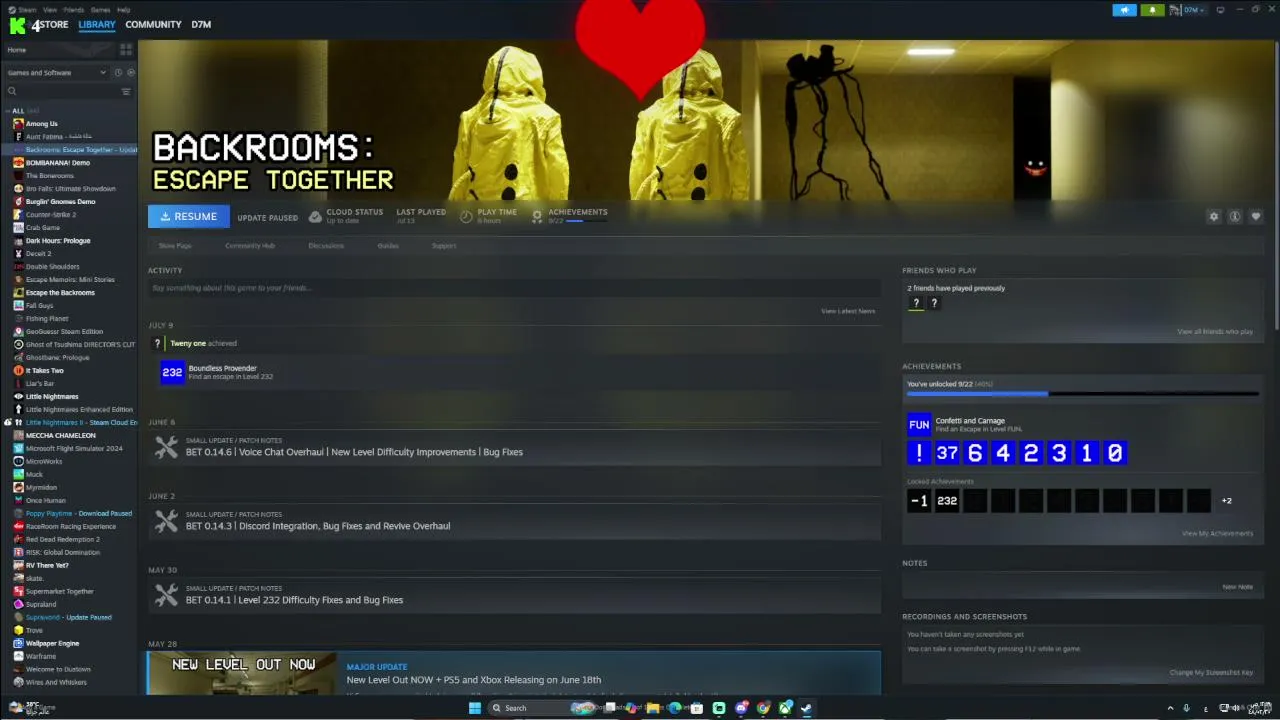Open game info icon beside gear
This screenshot has width=1280, height=720.
pyautogui.click(x=1235, y=216)
